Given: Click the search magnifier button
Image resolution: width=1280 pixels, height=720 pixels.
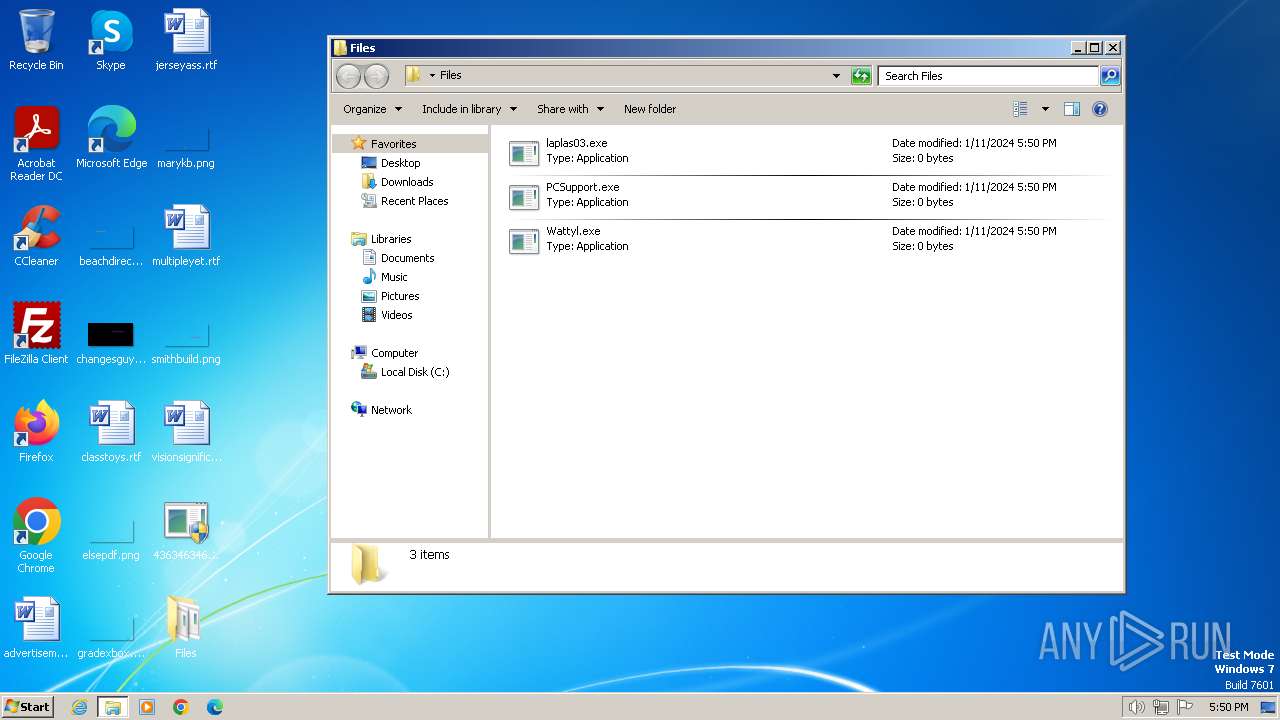Looking at the screenshot, I should [x=1109, y=76].
